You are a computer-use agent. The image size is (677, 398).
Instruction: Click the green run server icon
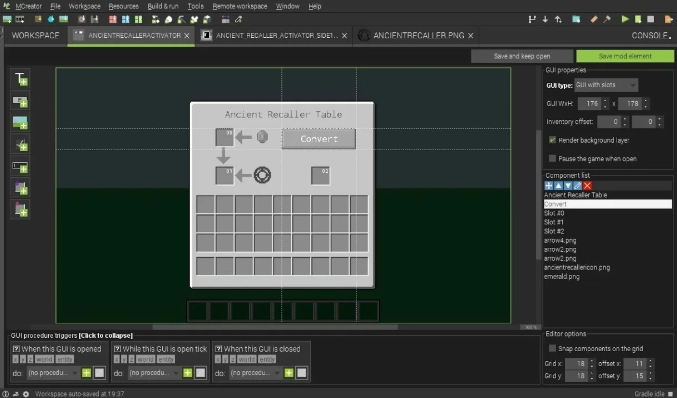[638, 19]
